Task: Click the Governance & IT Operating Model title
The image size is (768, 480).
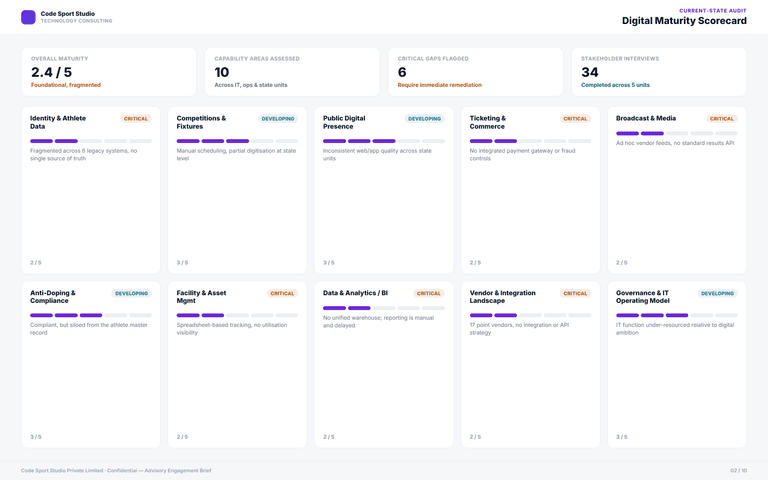Action: [x=643, y=296]
